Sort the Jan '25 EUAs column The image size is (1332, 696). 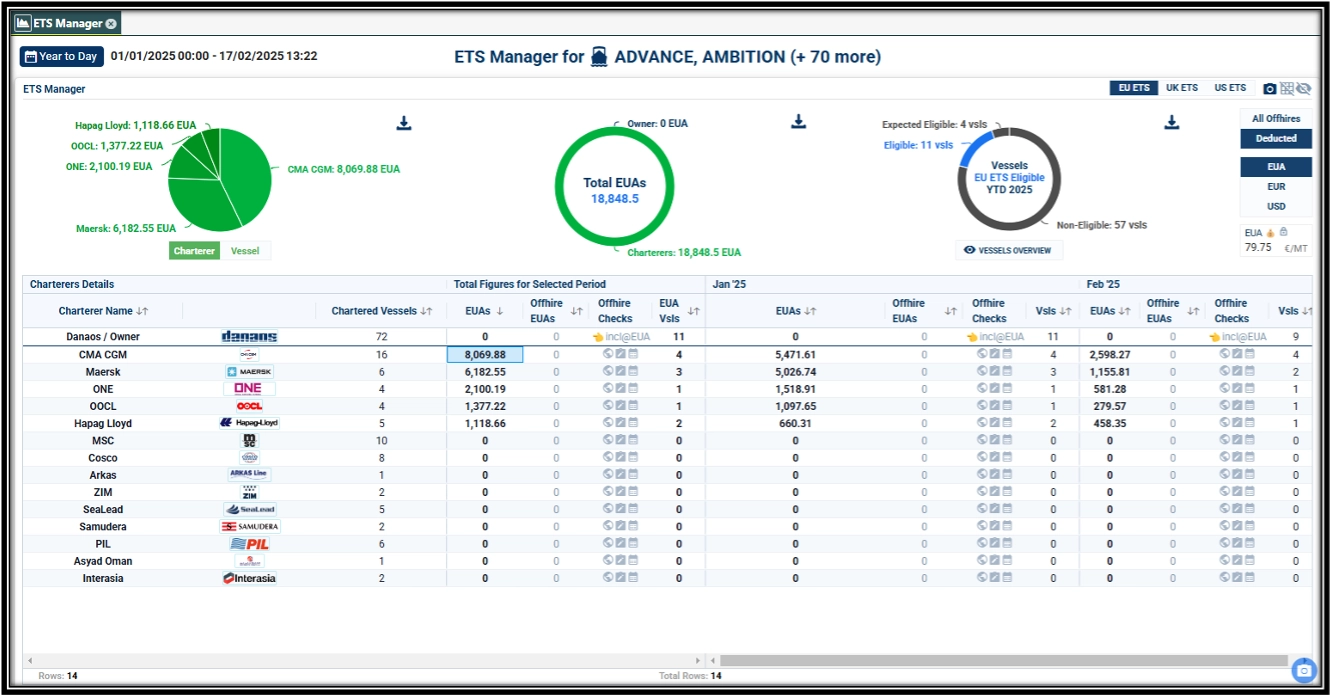pyautogui.click(x=796, y=311)
